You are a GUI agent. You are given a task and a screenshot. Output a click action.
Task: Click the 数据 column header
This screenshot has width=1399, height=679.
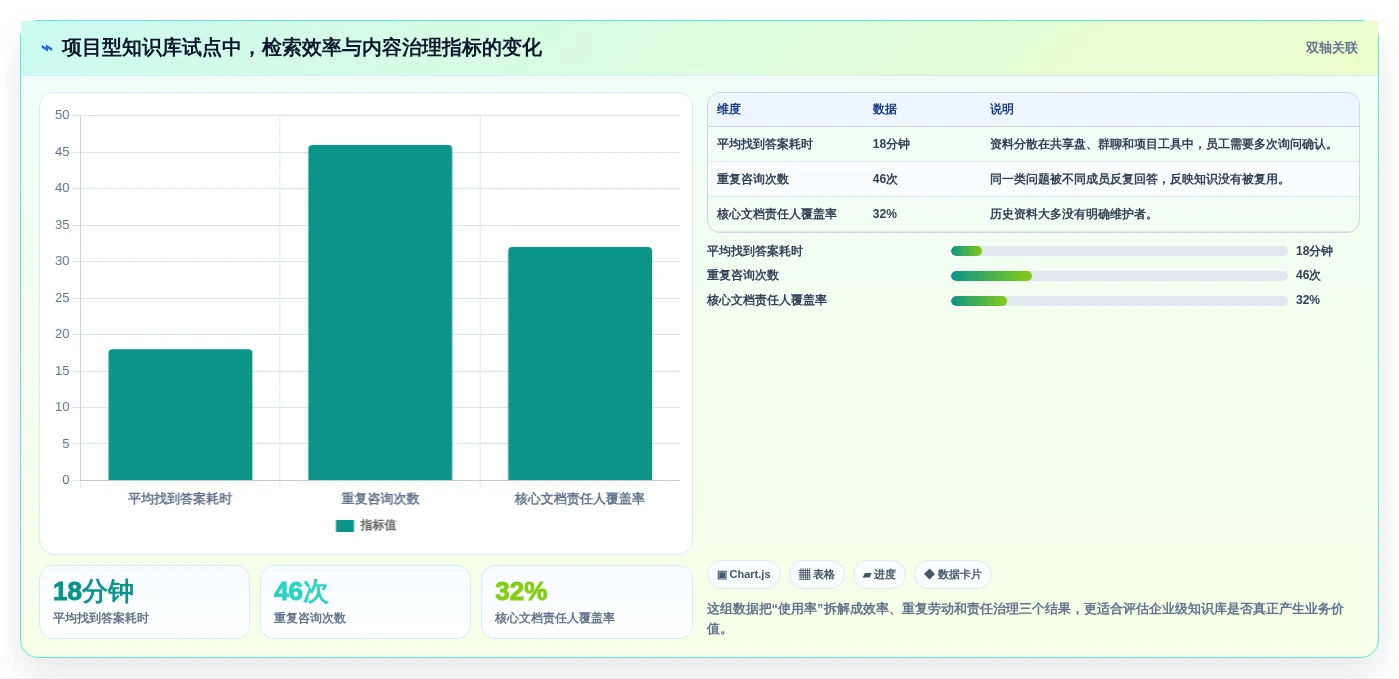pos(885,110)
